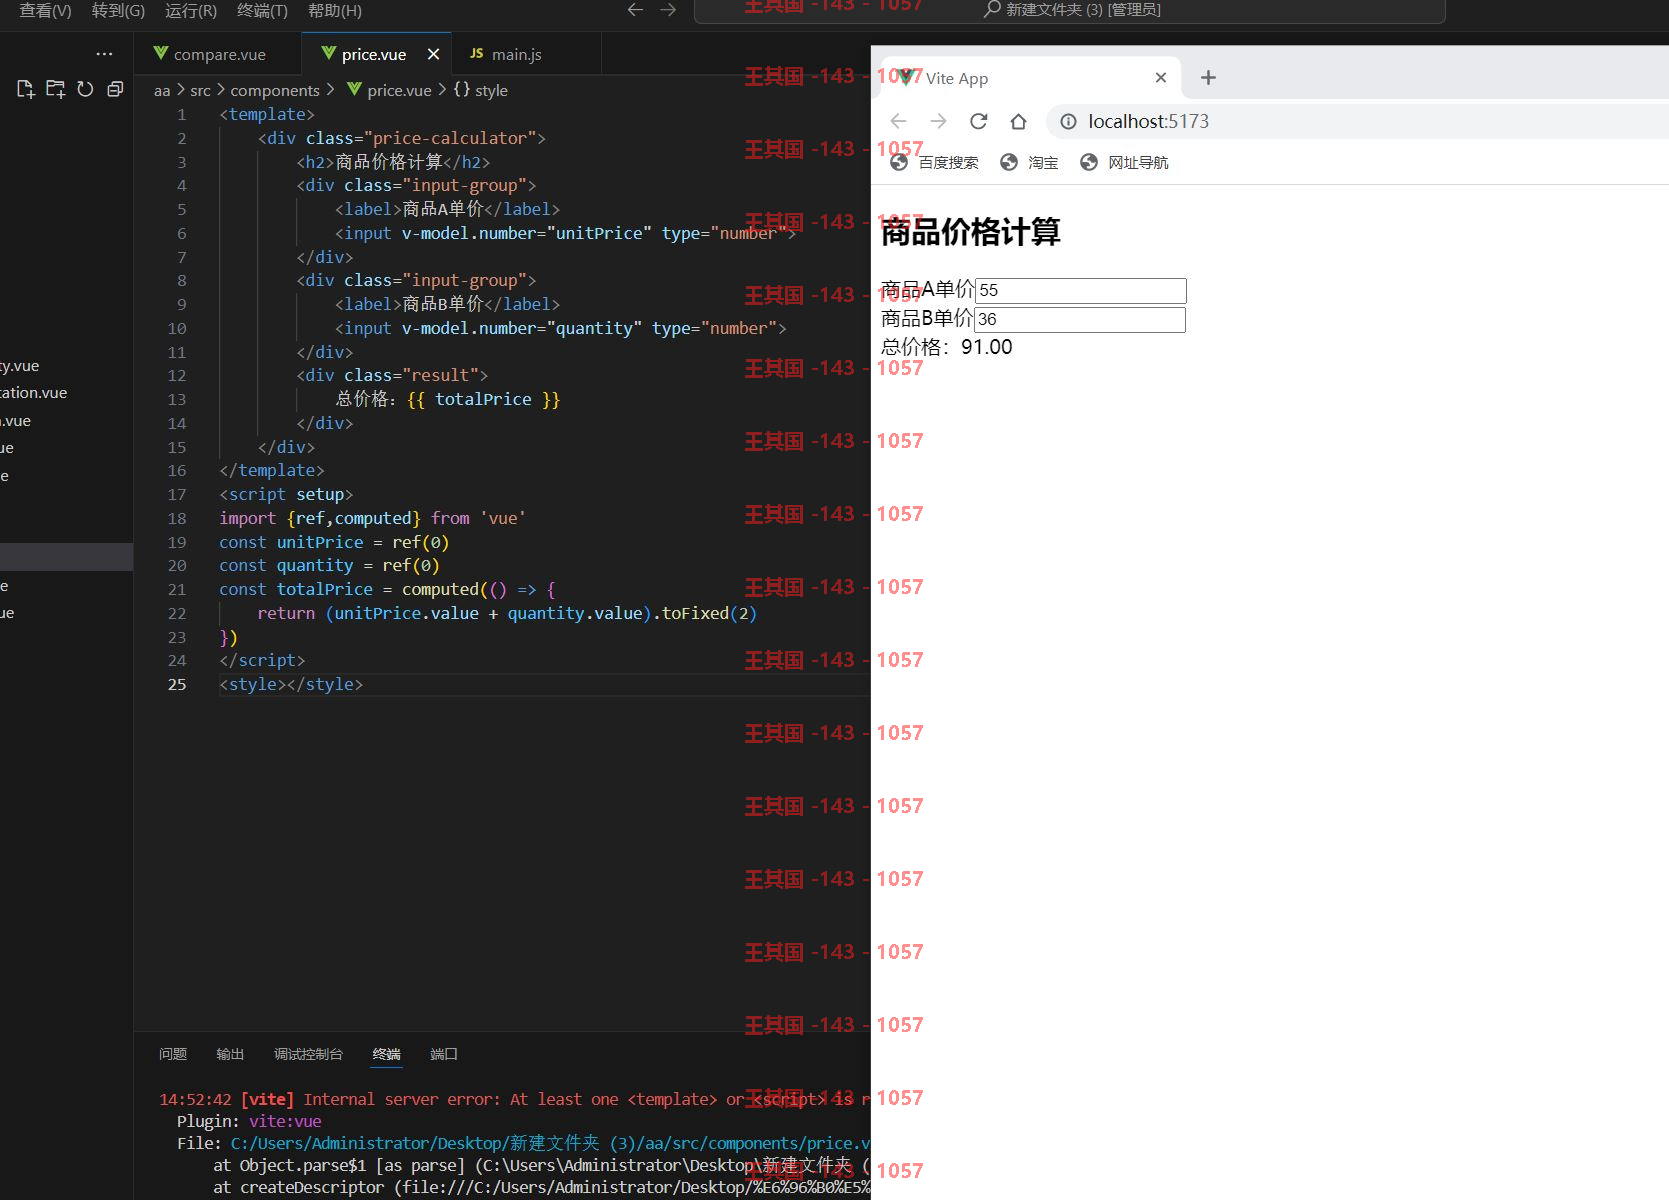Go to the browser home page

pyautogui.click(x=1018, y=121)
